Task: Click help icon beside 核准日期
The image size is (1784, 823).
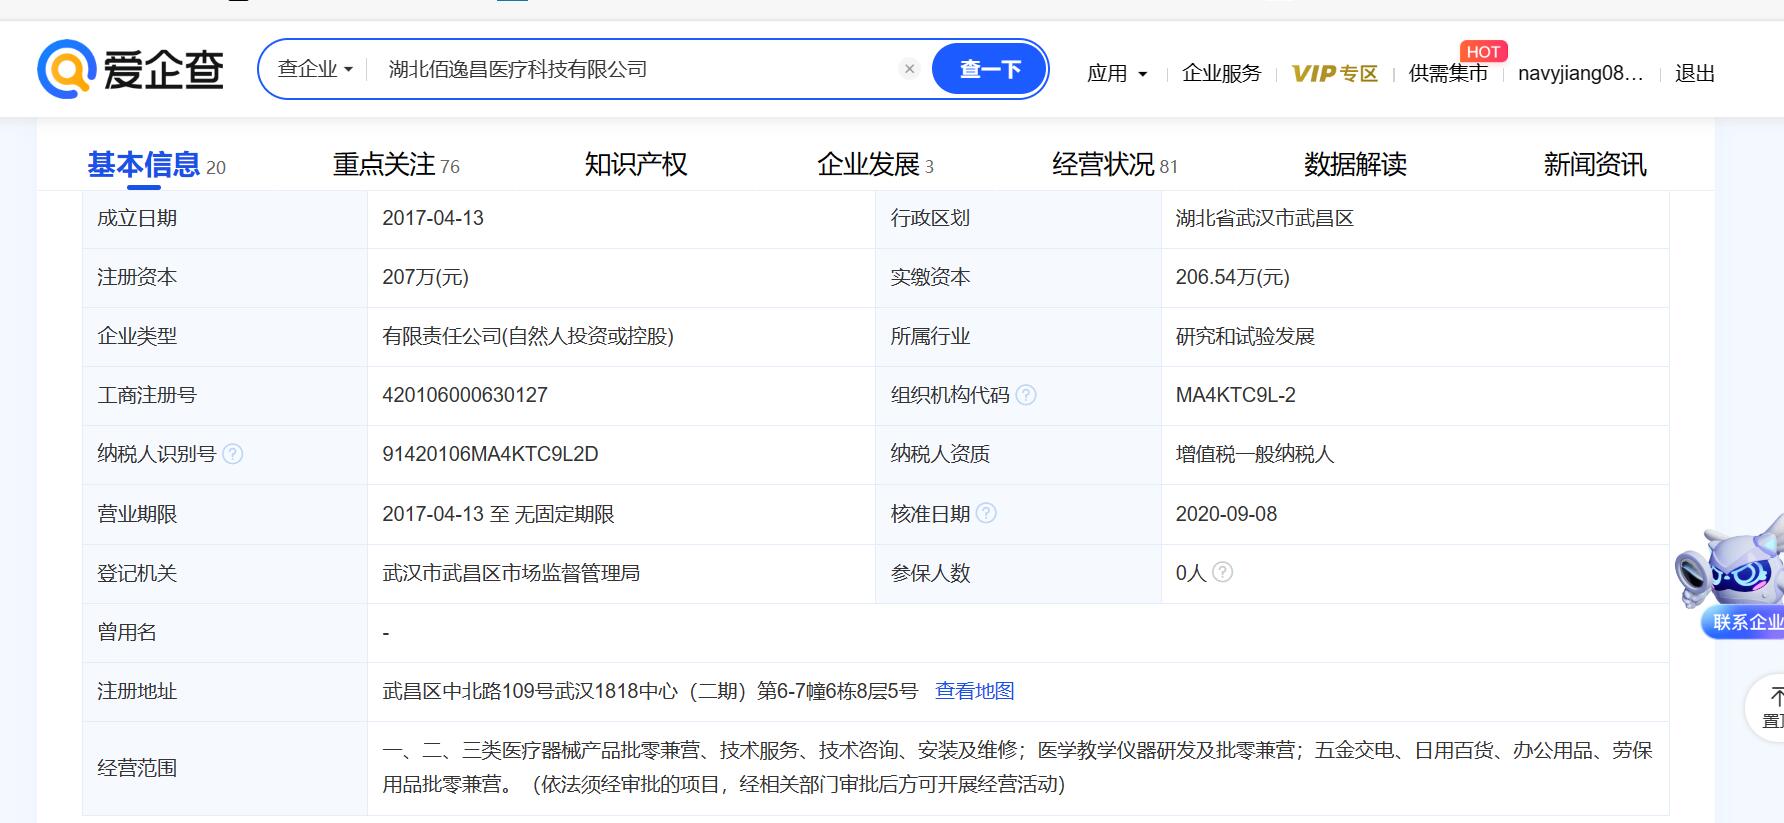Action: pyautogui.click(x=986, y=513)
